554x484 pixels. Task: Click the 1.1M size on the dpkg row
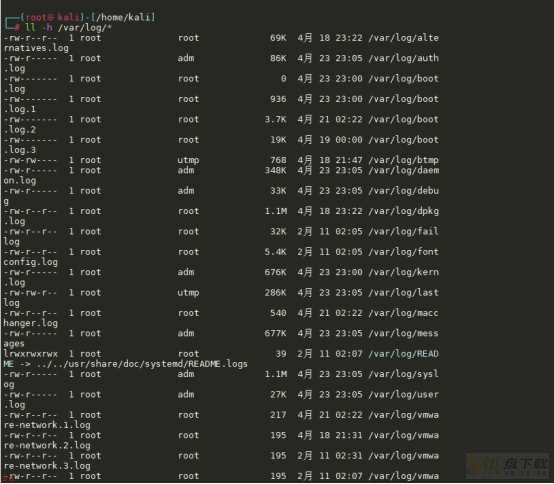click(276, 211)
